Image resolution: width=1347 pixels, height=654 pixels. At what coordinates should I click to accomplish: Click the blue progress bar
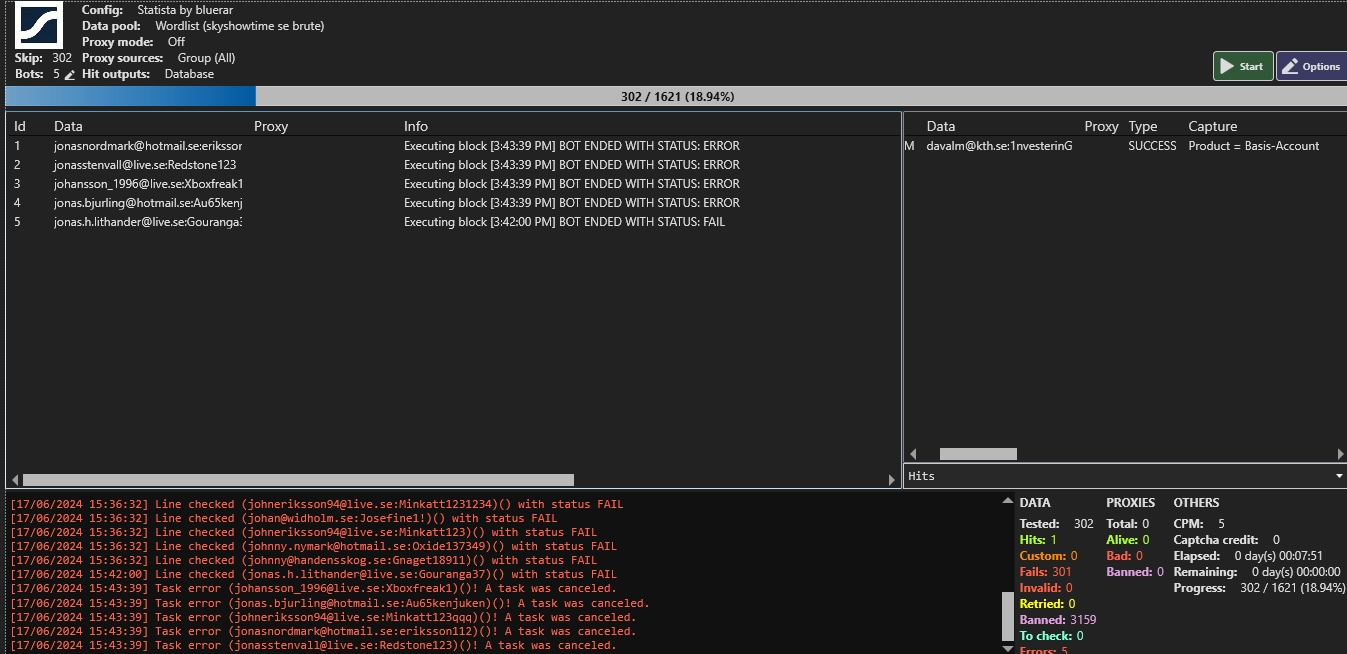[x=130, y=96]
